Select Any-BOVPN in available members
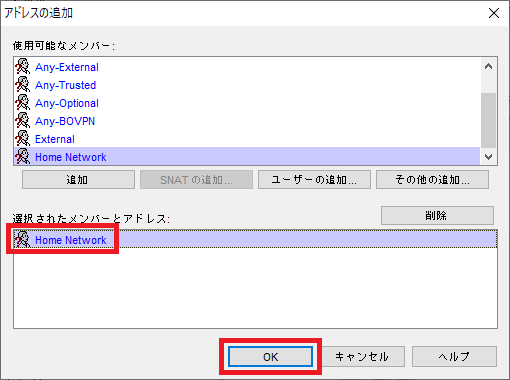The height and width of the screenshot is (380, 510). pos(247,121)
